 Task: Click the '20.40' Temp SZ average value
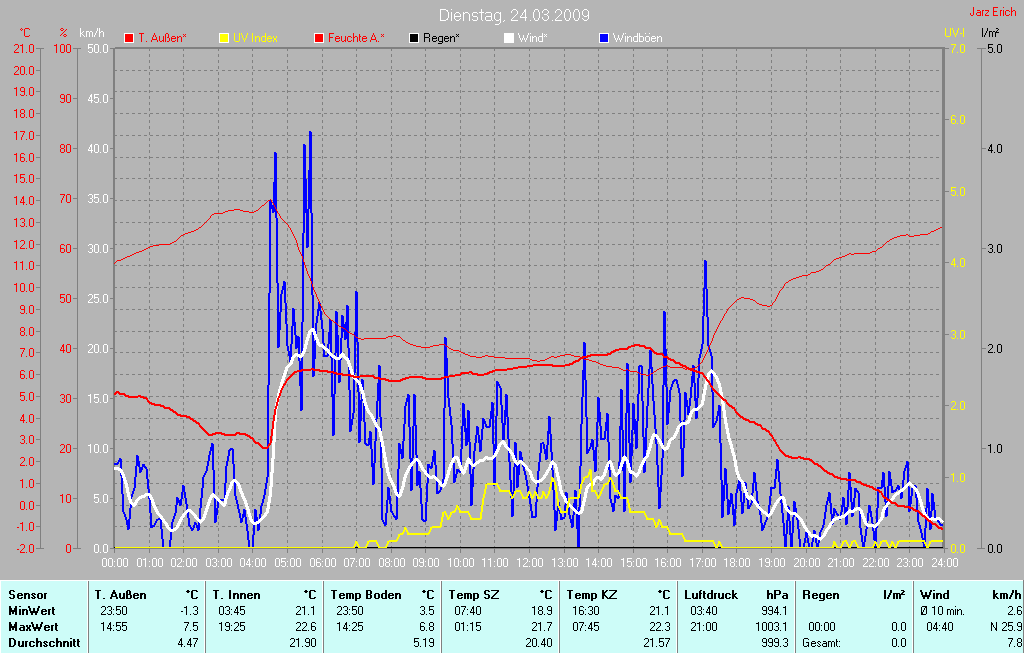click(x=539, y=643)
